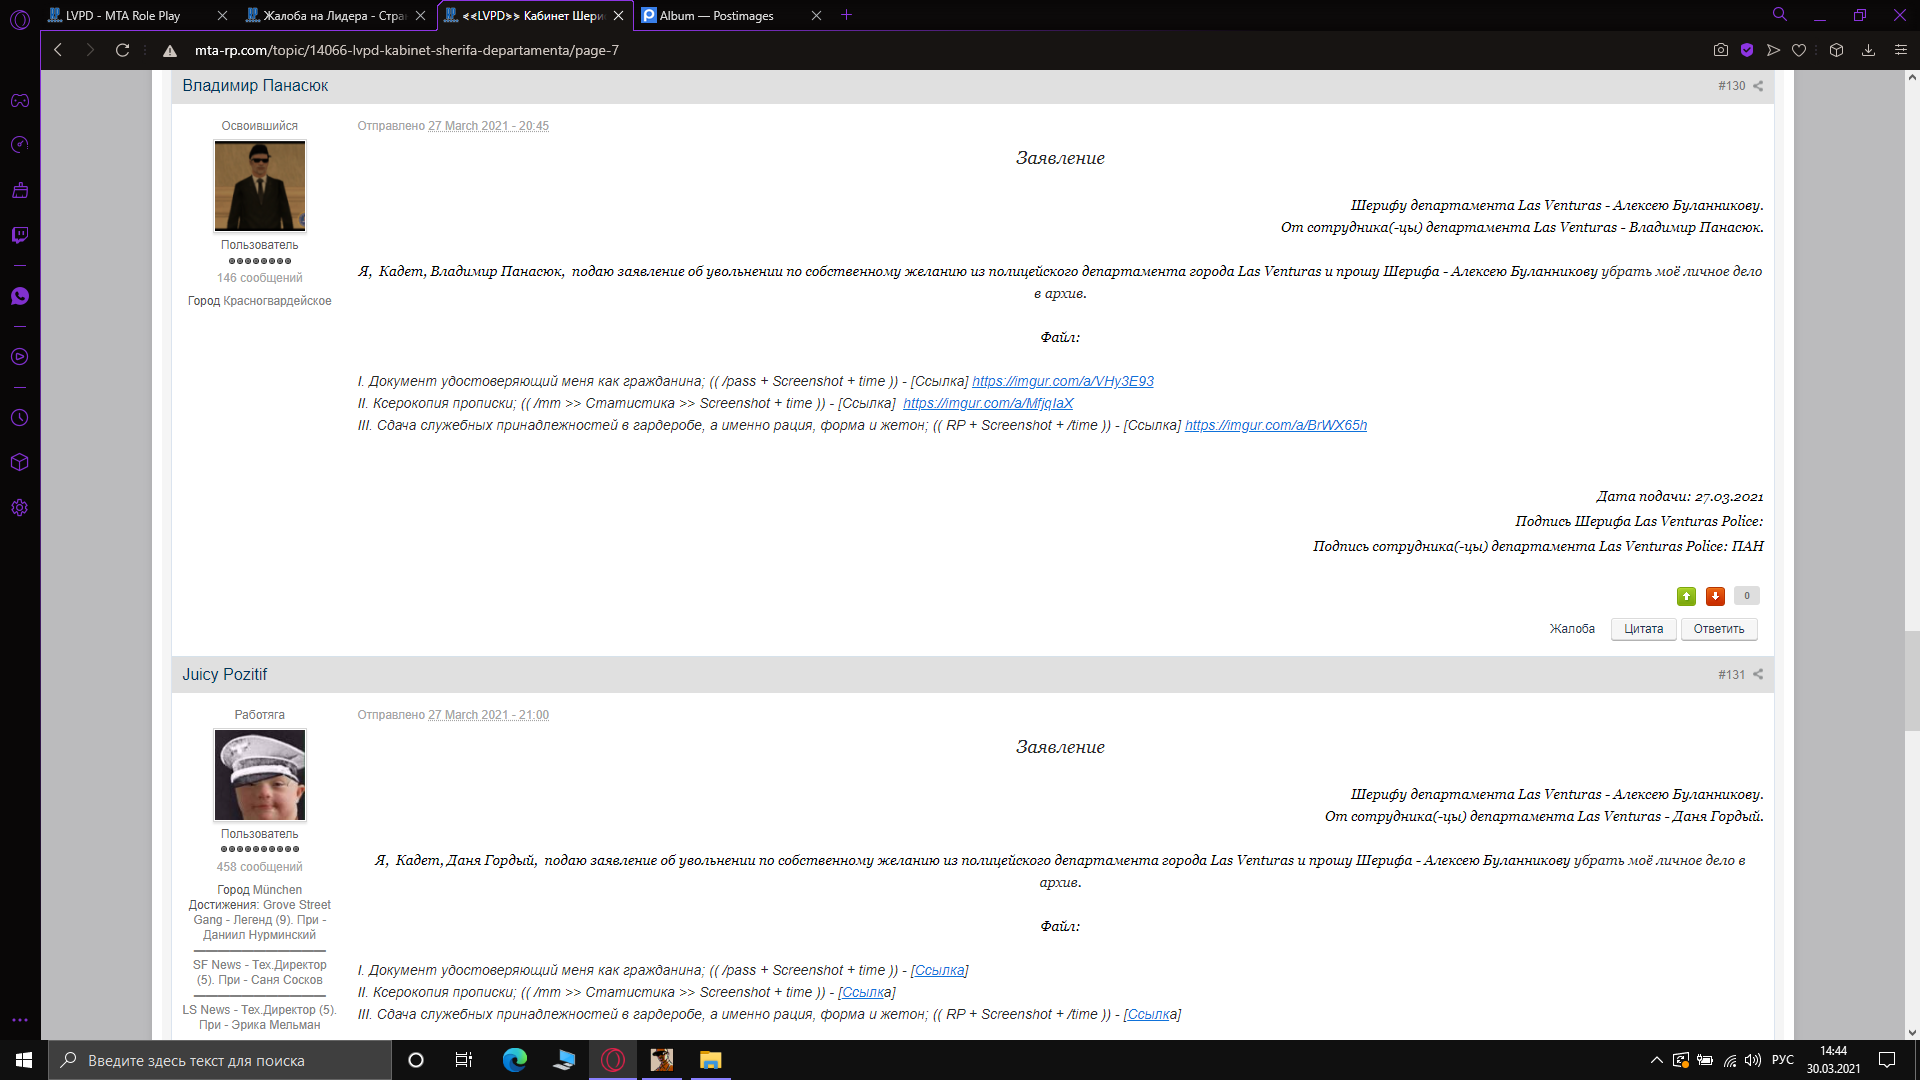Viewport: 1920px width, 1080px height.
Task: Click the Цитата button on post #130
Action: pyautogui.click(x=1643, y=629)
